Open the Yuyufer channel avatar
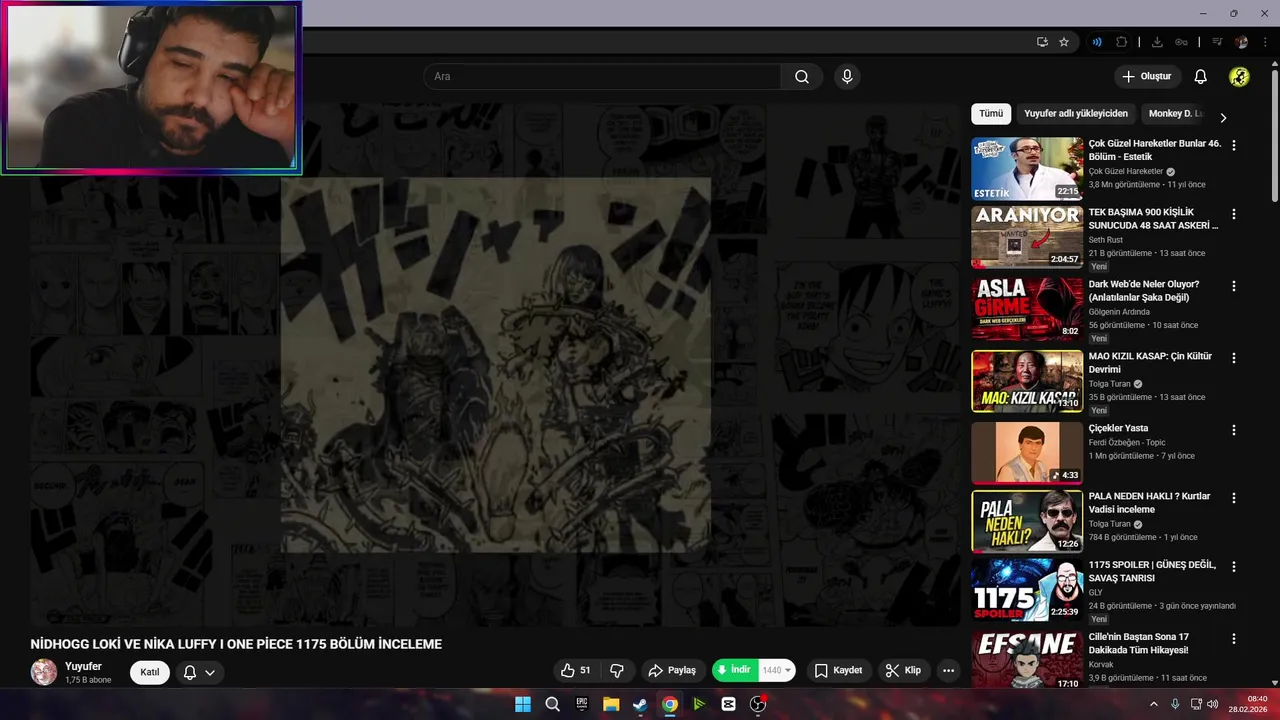Viewport: 1280px width, 720px height. [x=44, y=672]
